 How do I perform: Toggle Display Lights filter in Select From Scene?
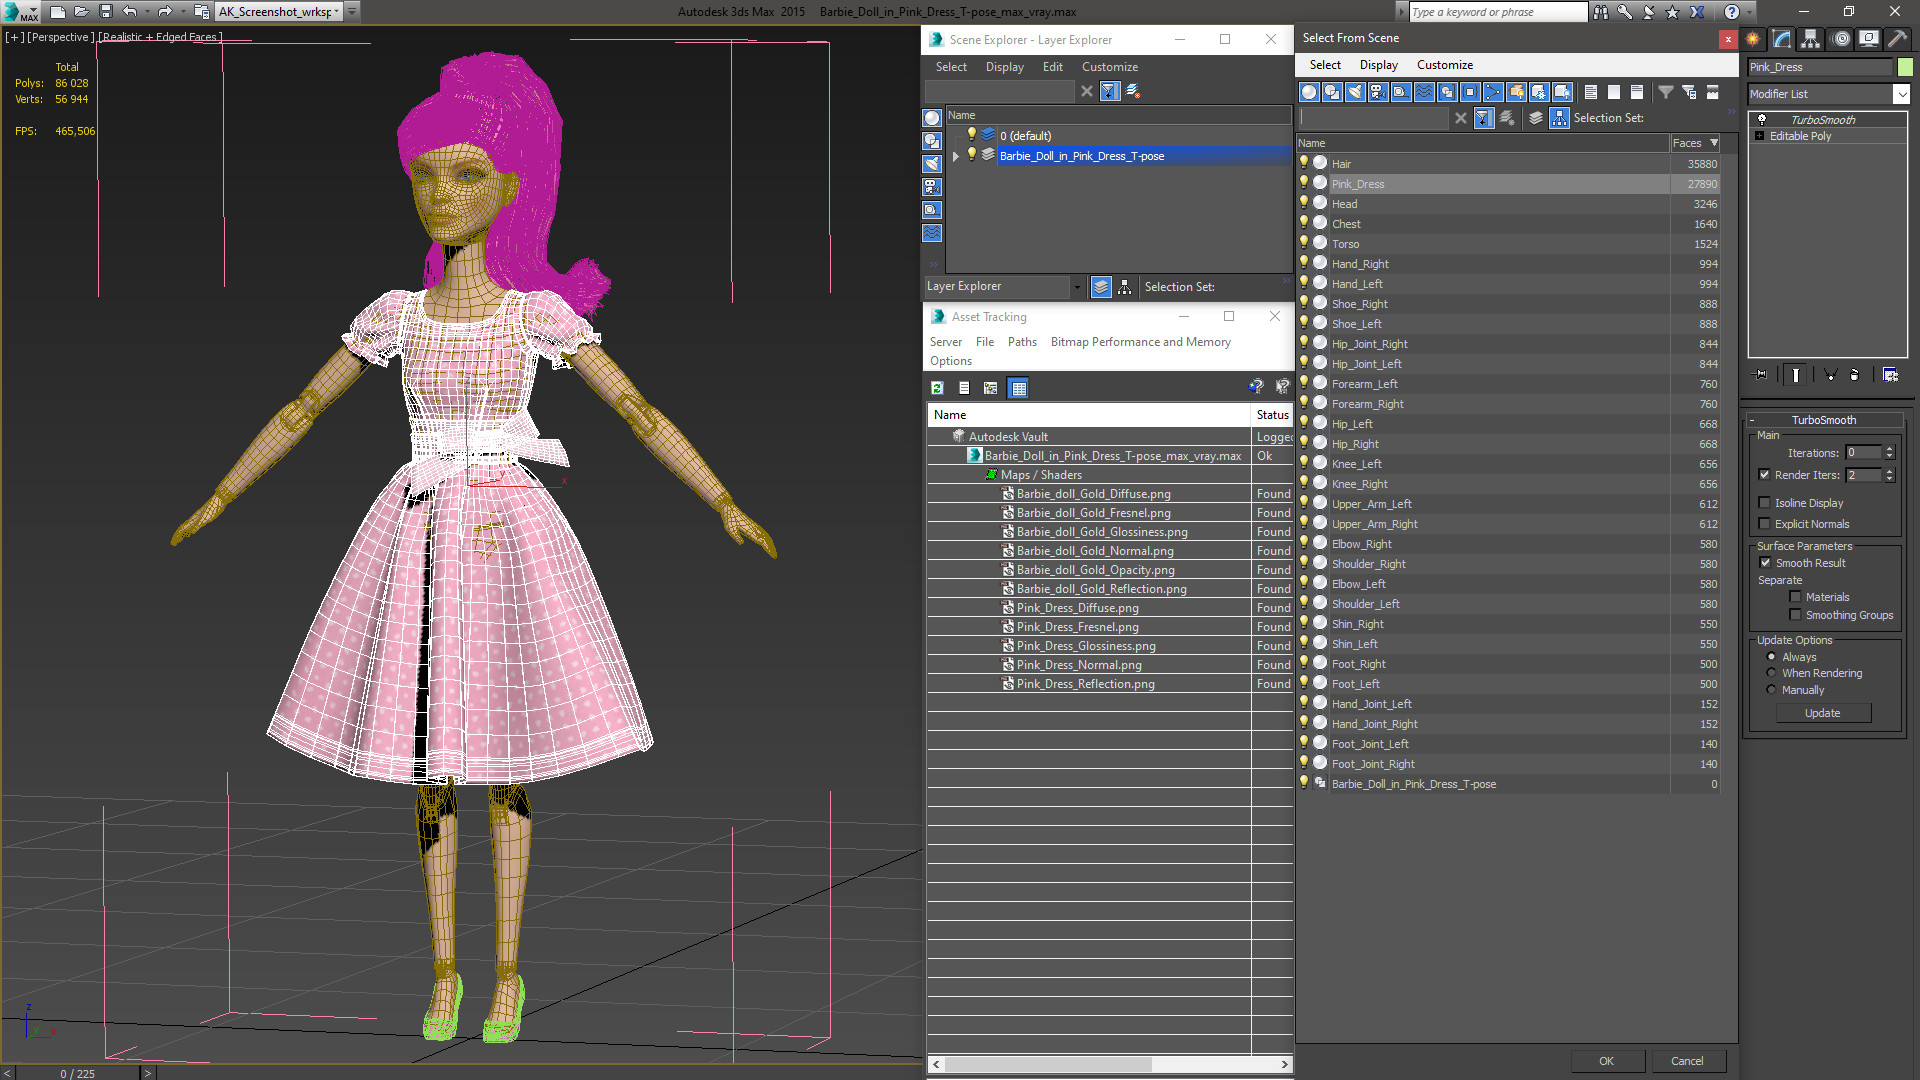(1355, 92)
